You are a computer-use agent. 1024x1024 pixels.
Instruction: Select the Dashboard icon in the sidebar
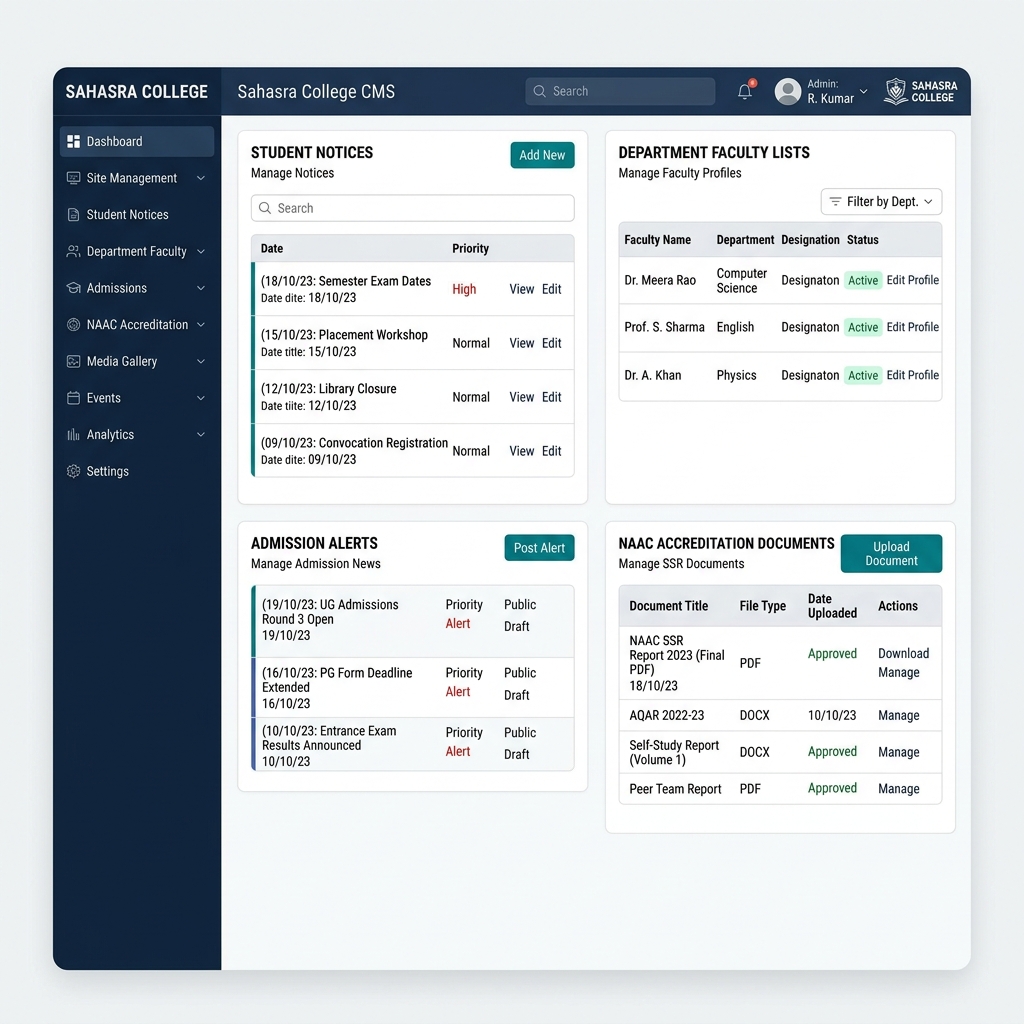(x=74, y=141)
